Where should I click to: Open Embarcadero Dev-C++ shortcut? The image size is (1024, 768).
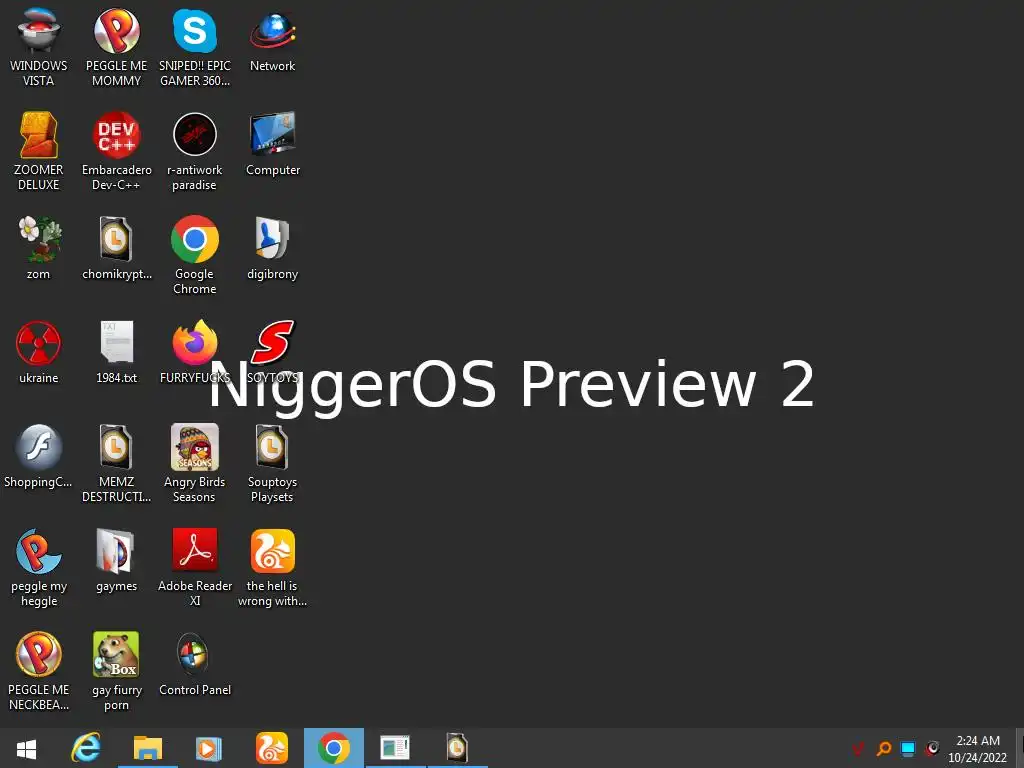coord(116,151)
